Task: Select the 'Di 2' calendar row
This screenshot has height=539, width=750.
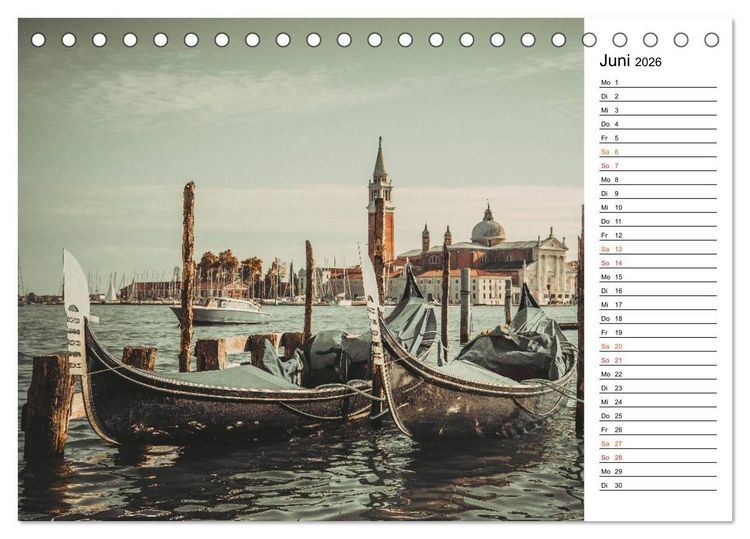Action: click(x=658, y=96)
